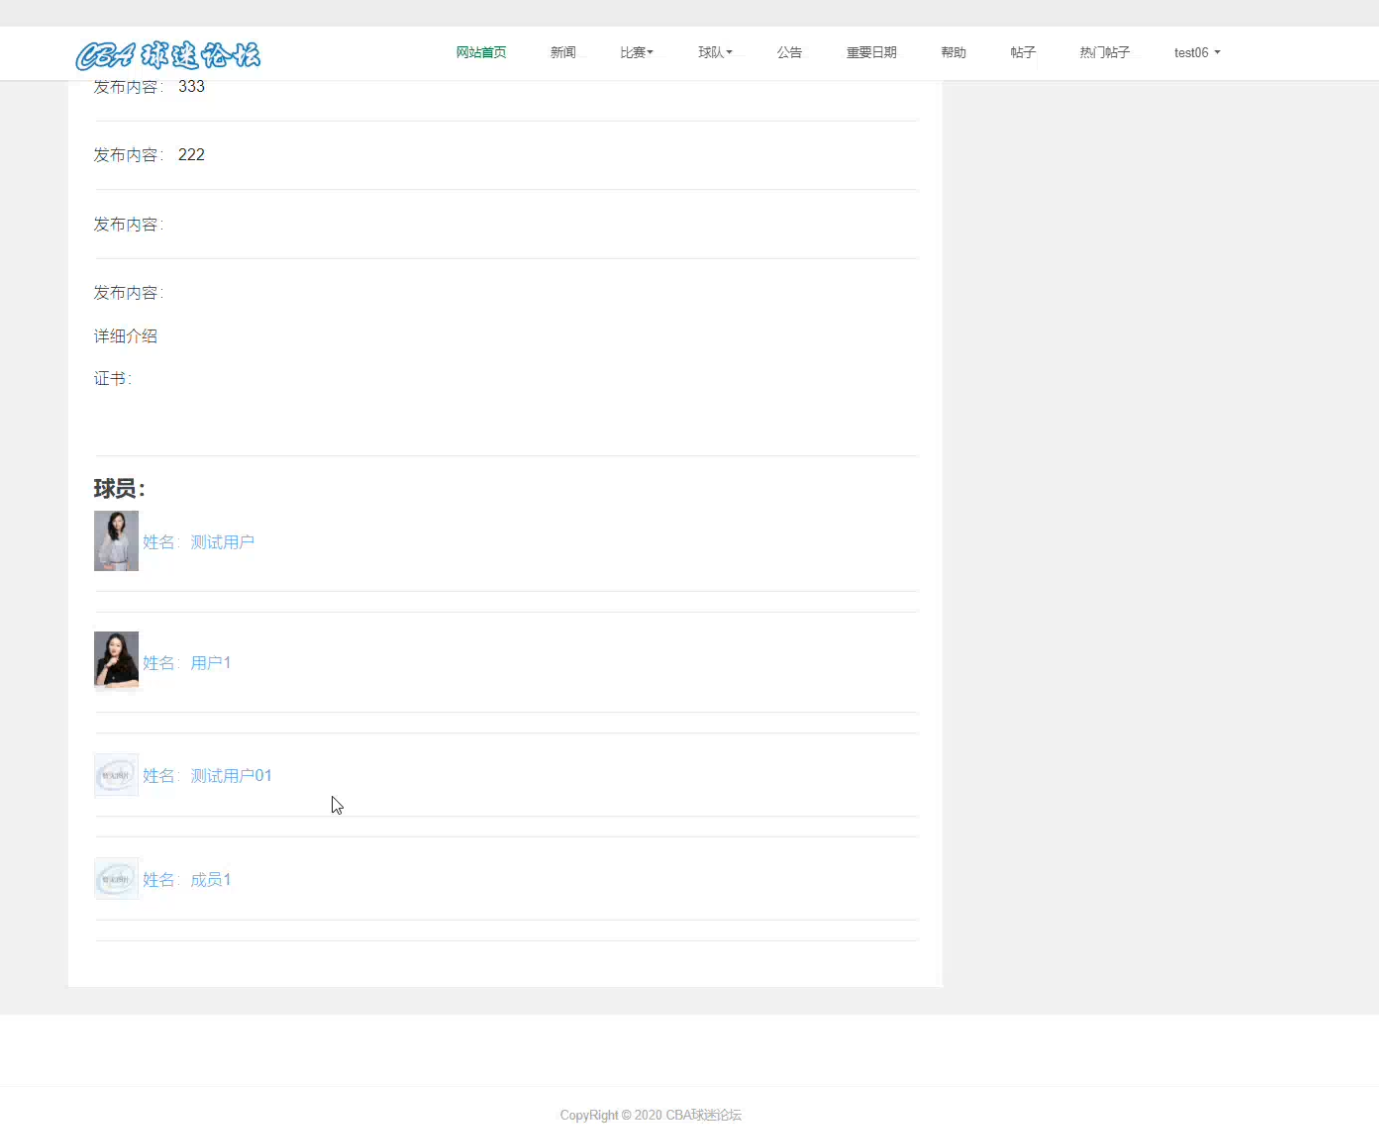Screen dimensions: 1379x1141
Task: Click the 用户1 profile picture
Action: [116, 661]
